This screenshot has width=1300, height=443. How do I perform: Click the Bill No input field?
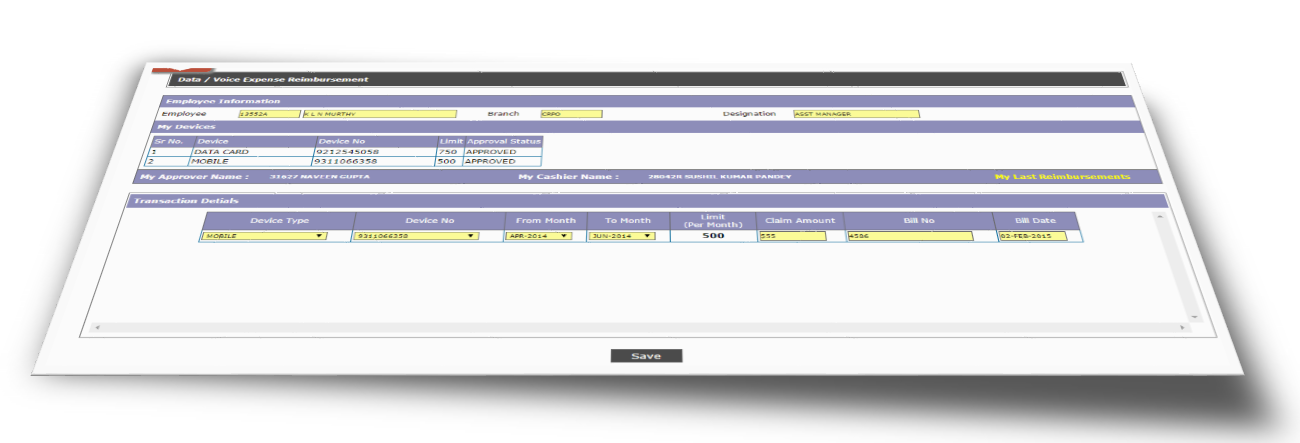[x=909, y=236]
